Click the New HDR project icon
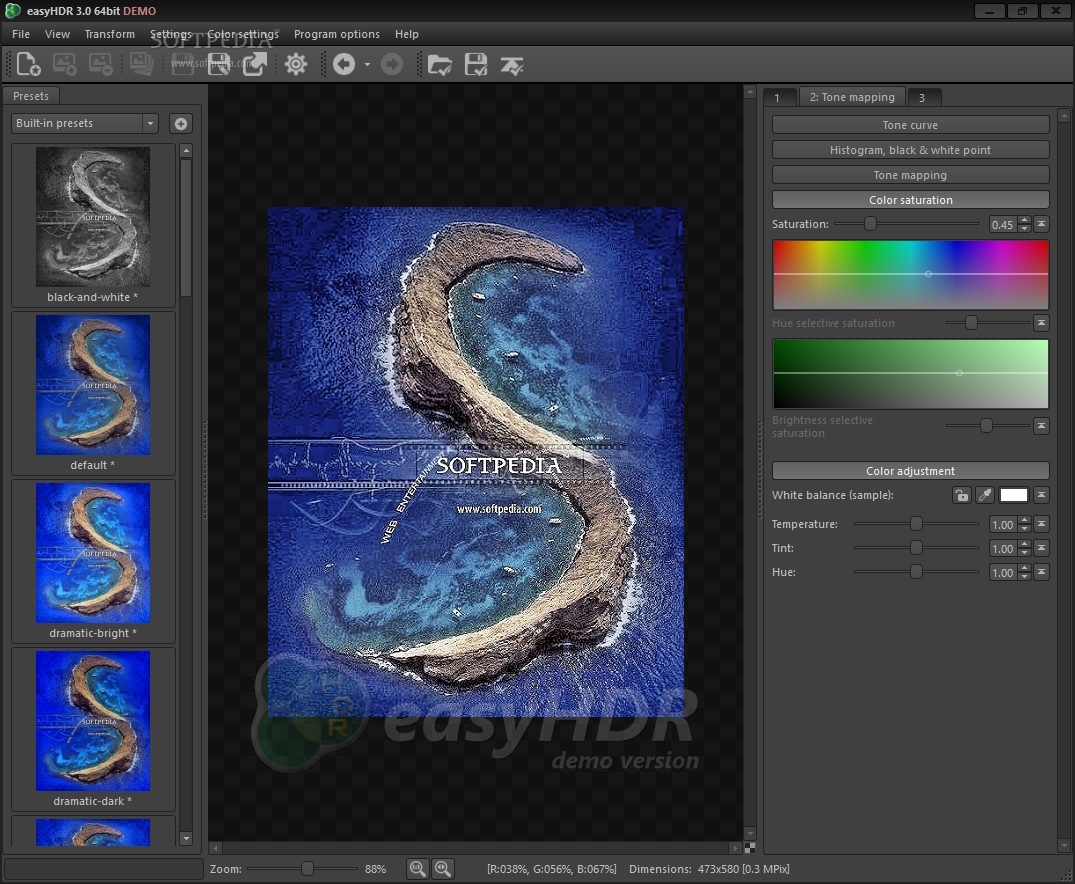This screenshot has height=884, width=1075. 29,64
